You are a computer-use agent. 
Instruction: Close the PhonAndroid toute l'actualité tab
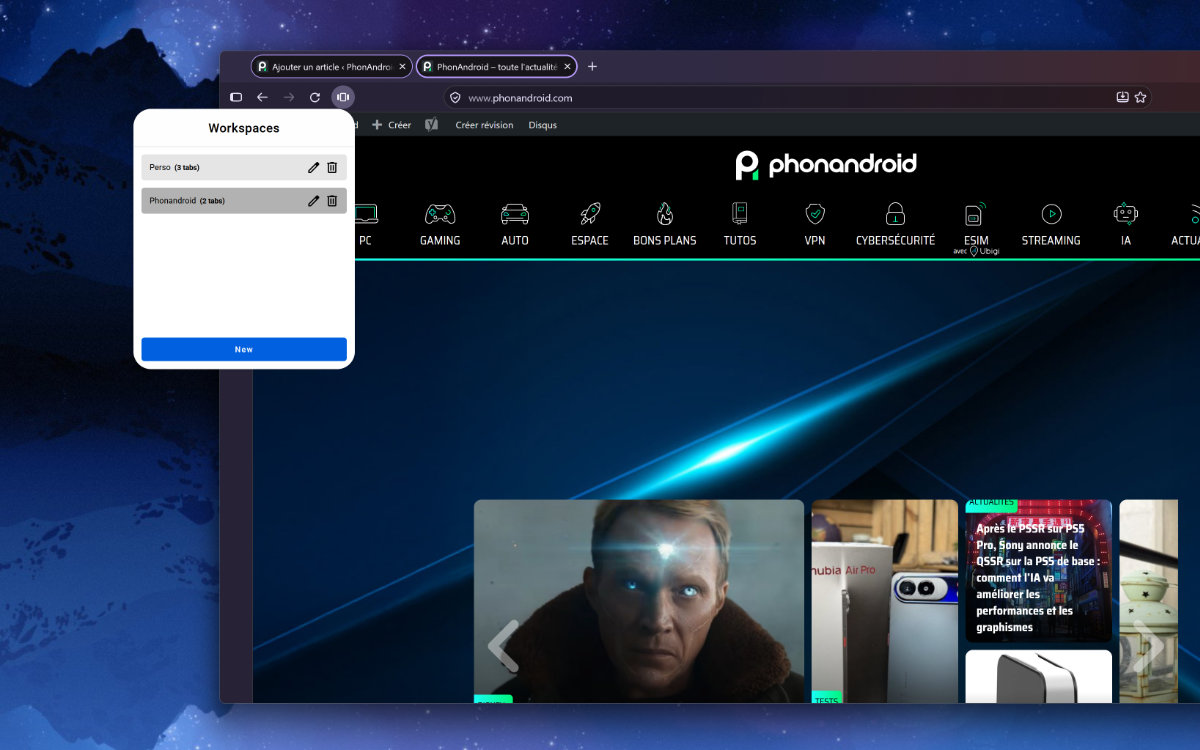tap(567, 67)
